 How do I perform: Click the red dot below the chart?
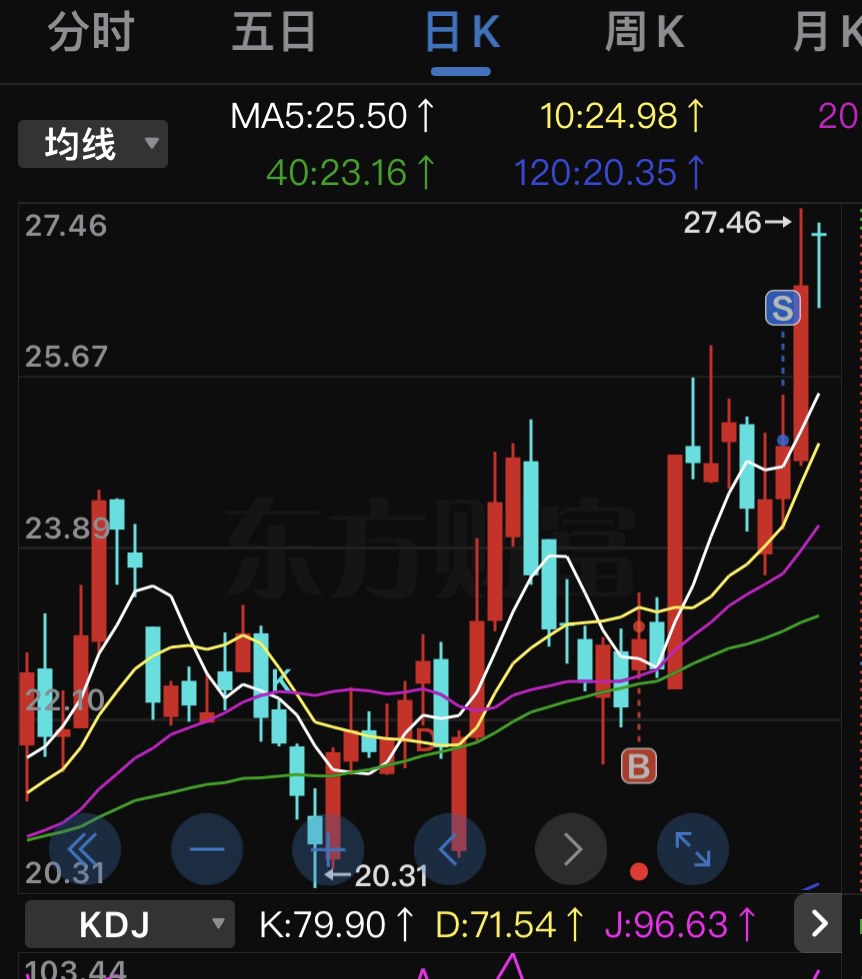639,872
